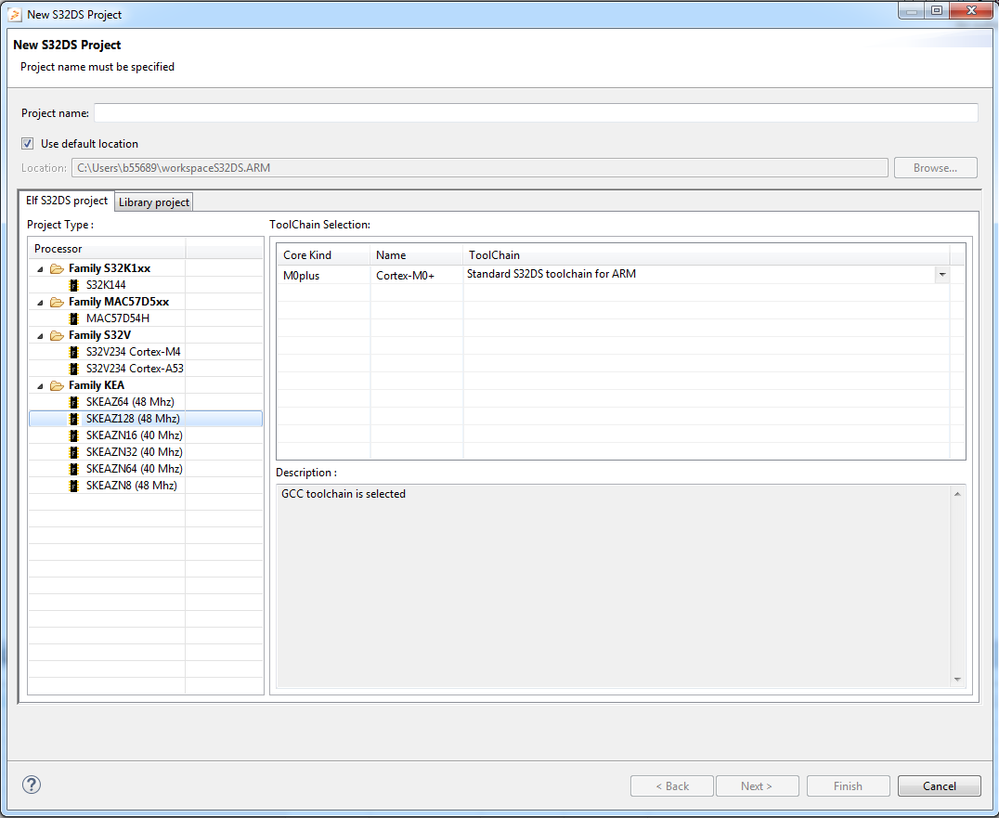Collapse the Family KEA tree node
Image resolution: width=999 pixels, height=818 pixels.
(40, 385)
